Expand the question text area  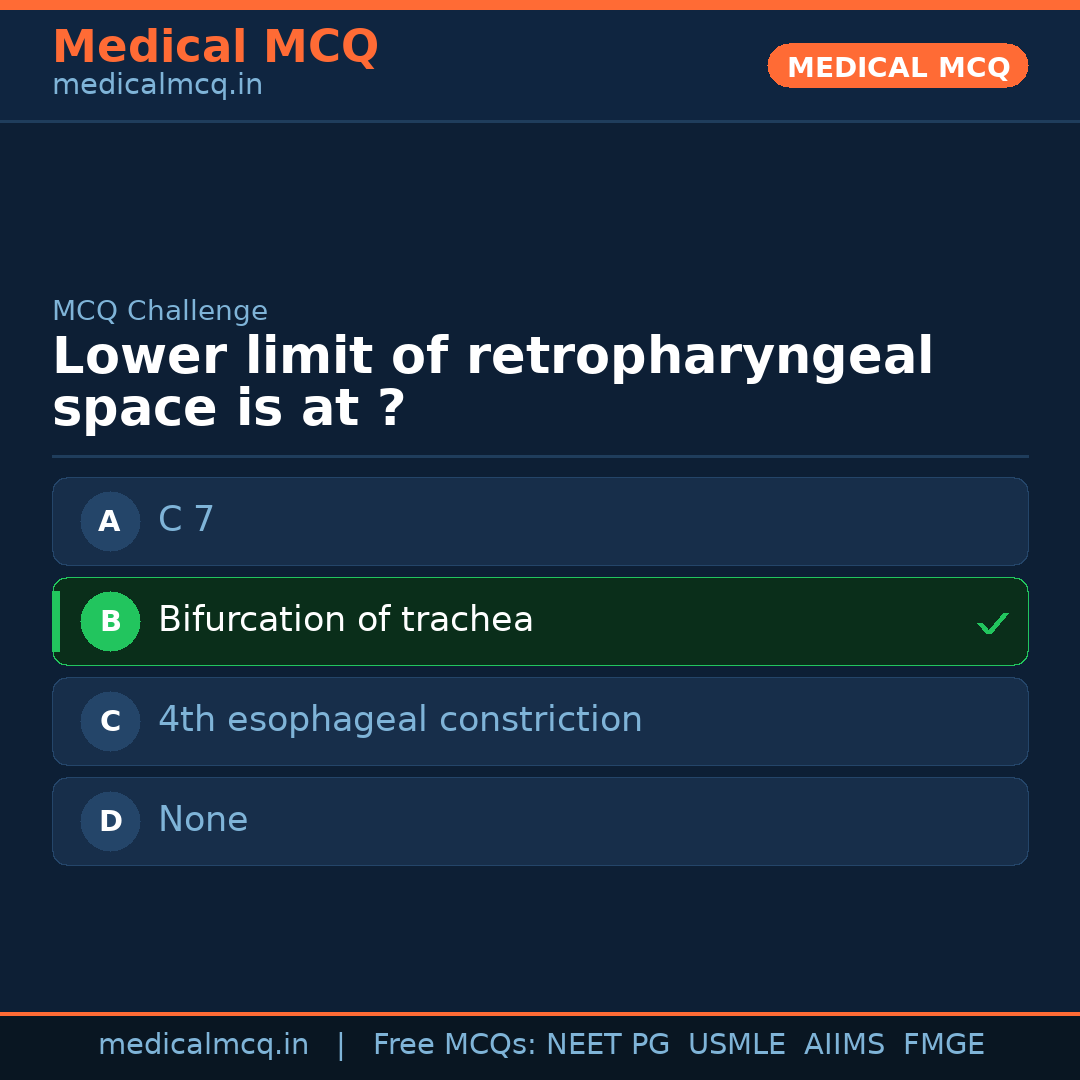coord(493,380)
